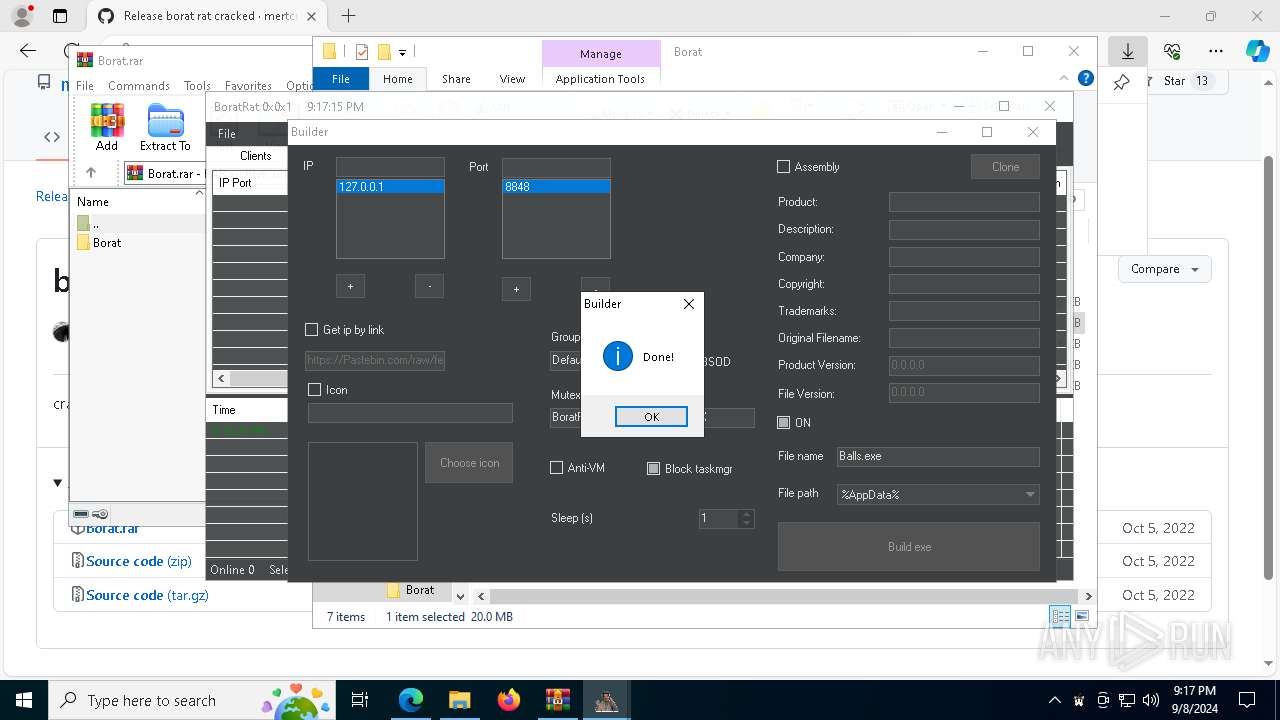Open Firefox from the taskbar
The width and height of the screenshot is (1280, 720).
pyautogui.click(x=509, y=700)
